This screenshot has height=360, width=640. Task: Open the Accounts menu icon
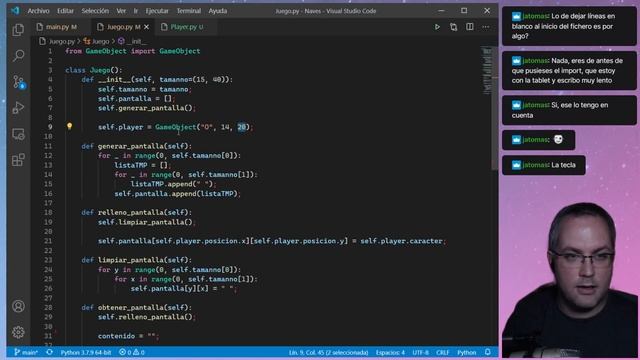click(x=18, y=306)
